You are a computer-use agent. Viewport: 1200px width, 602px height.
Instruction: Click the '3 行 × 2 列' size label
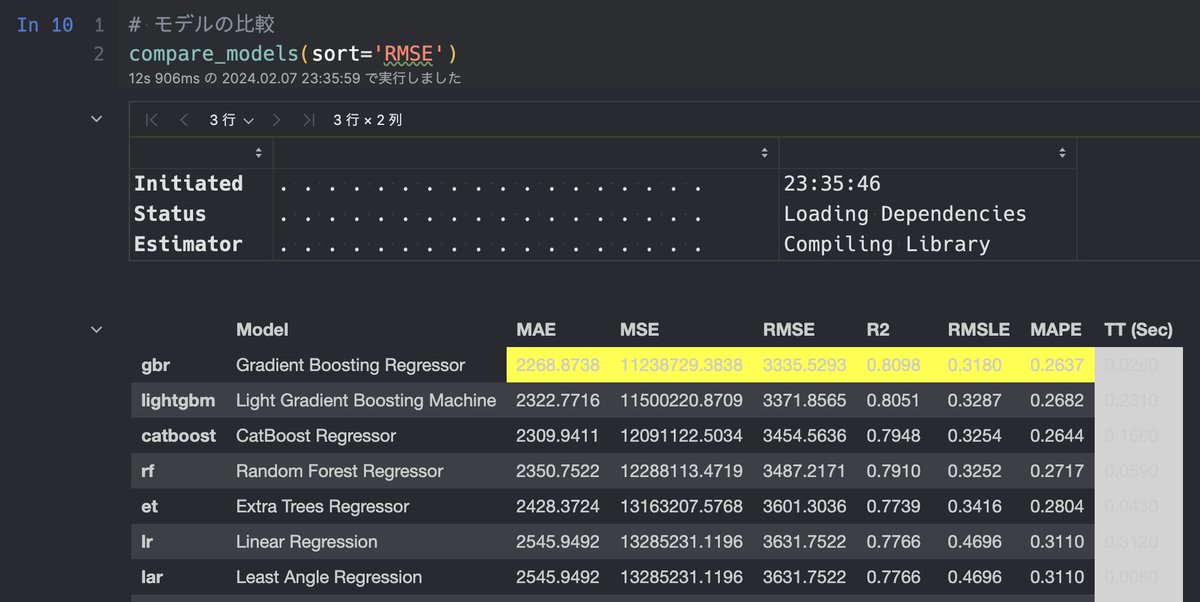click(x=368, y=120)
